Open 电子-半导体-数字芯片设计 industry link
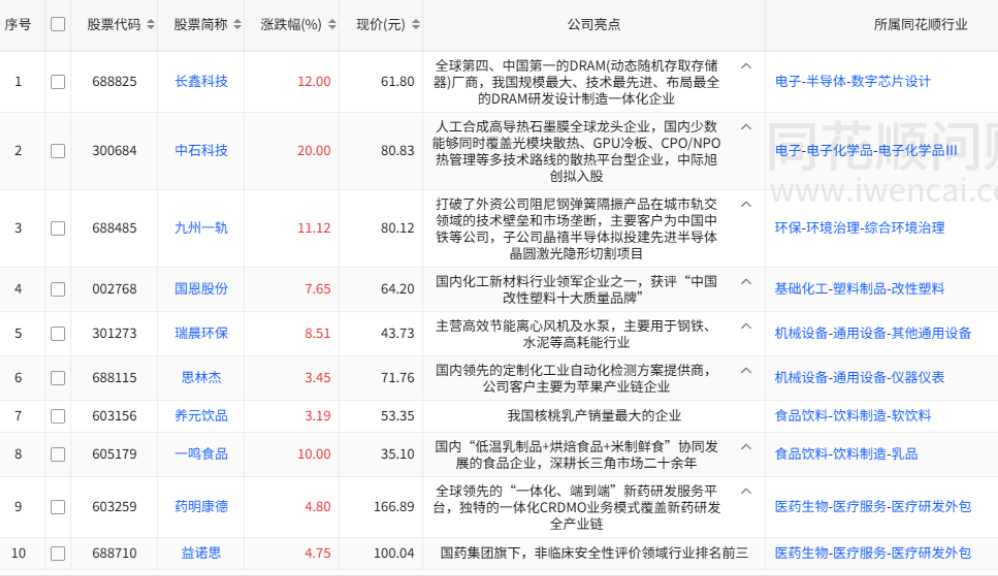Viewport: 998px width, 576px height. 852,81
